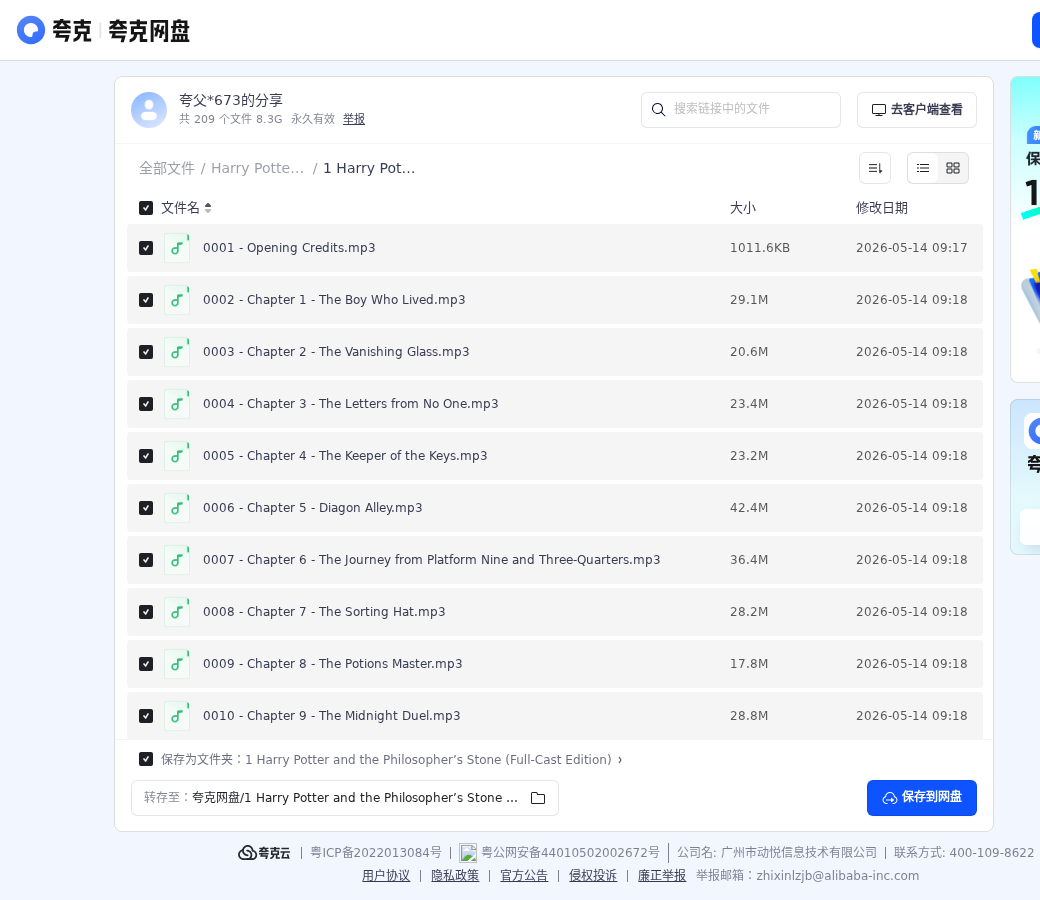Open the sort order icon button

coord(875,168)
